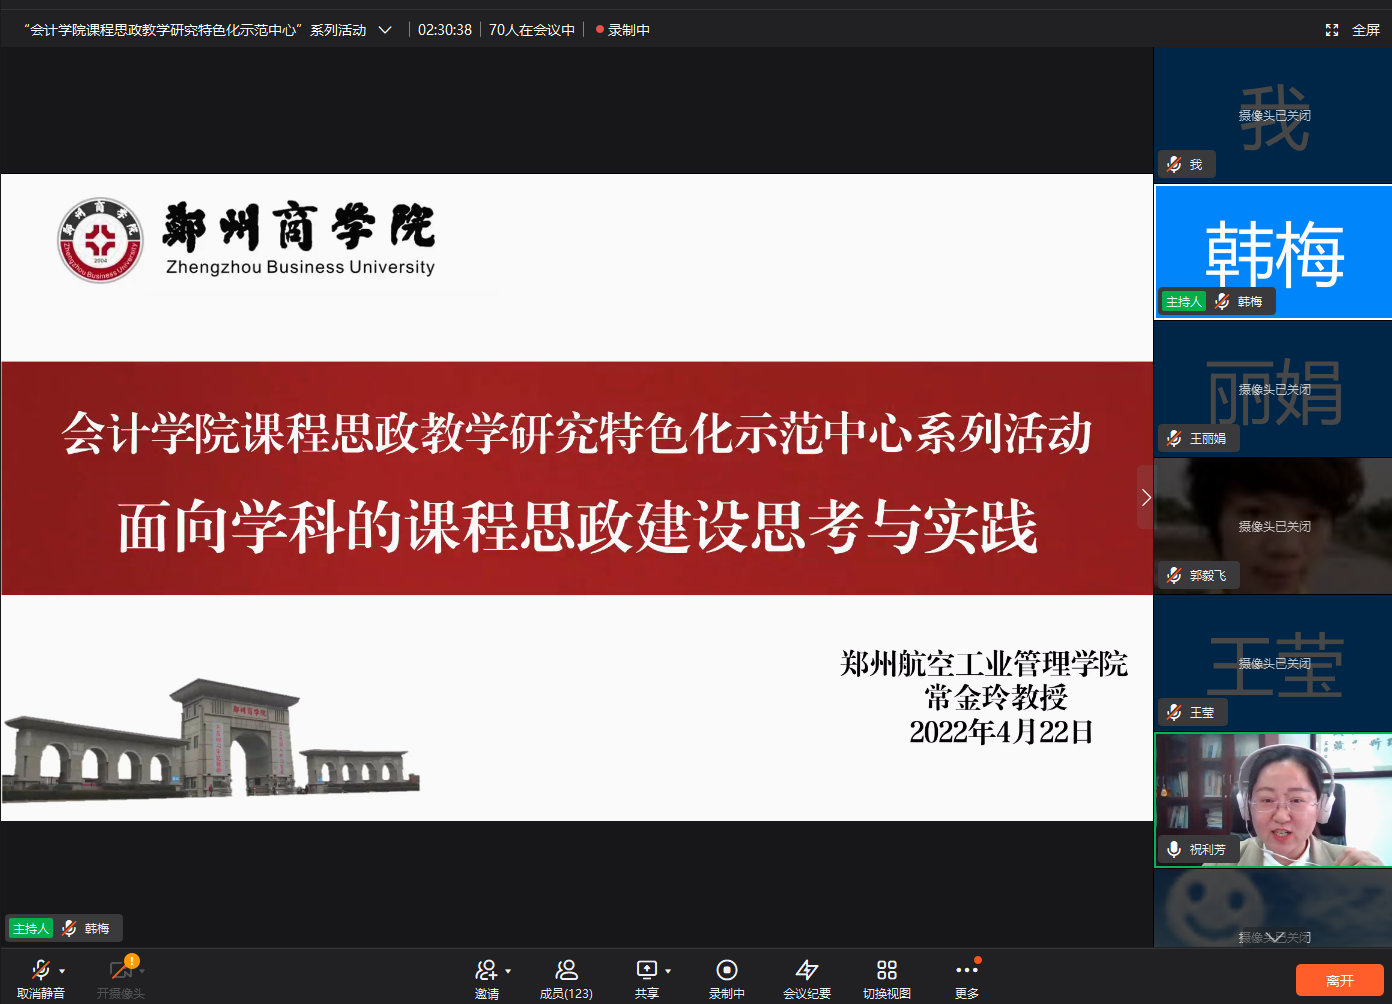This screenshot has height=1004, width=1392.
Task: Select 祝利芳 speaker video thumbnail
Action: click(1273, 800)
